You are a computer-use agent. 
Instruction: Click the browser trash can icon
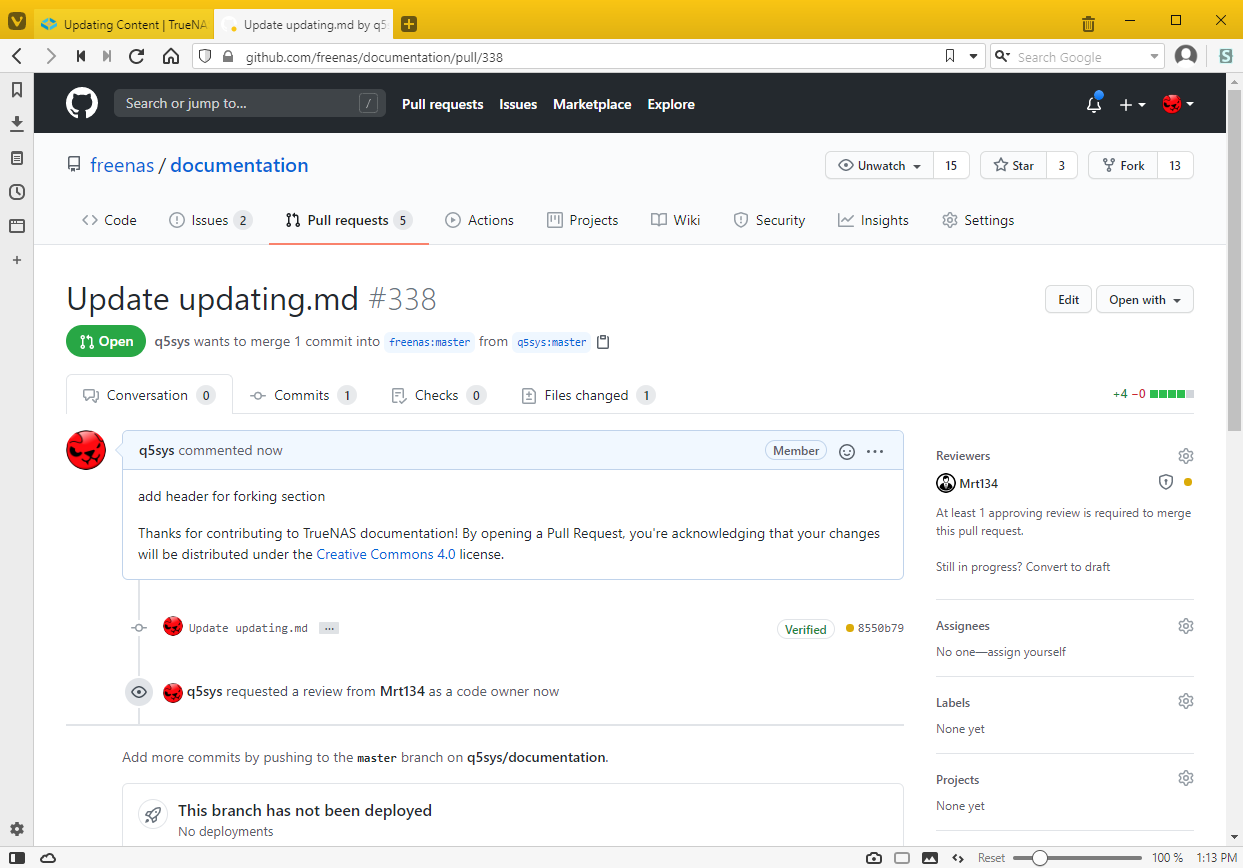tap(1089, 24)
